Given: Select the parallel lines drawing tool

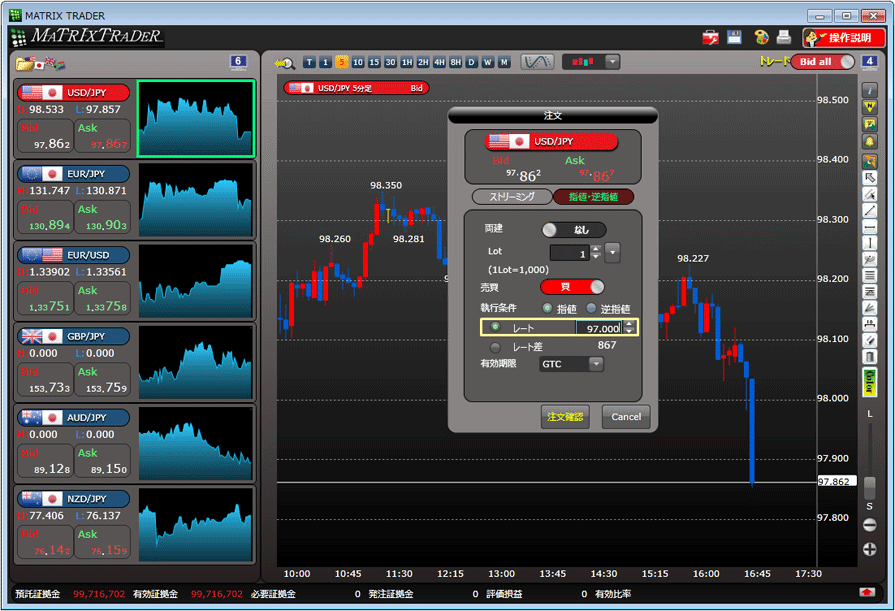Looking at the screenshot, I should pos(869,276).
